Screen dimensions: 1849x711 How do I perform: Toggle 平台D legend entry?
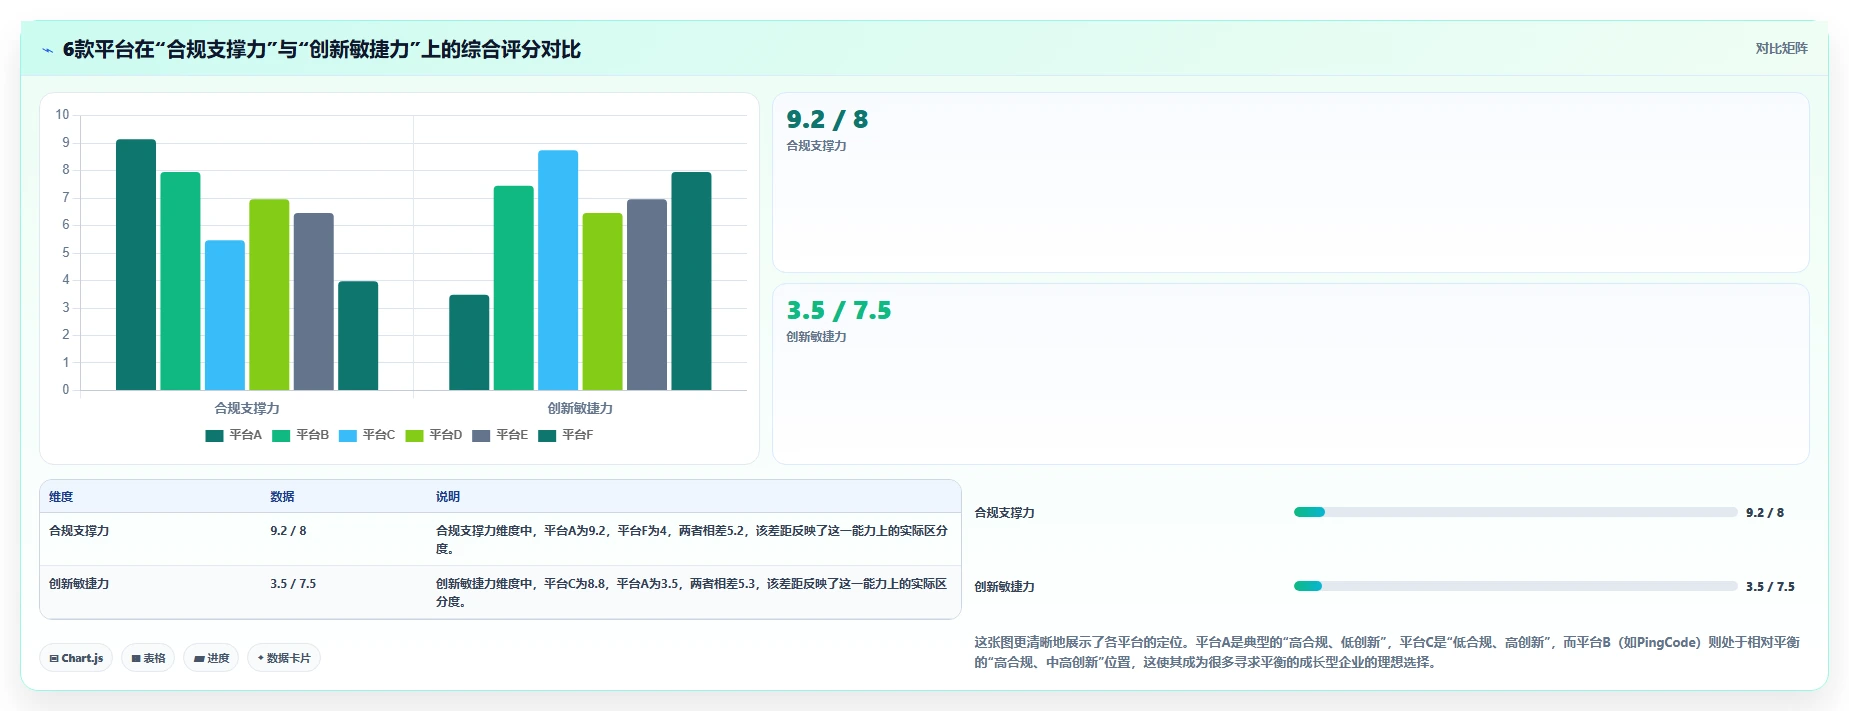click(x=434, y=435)
